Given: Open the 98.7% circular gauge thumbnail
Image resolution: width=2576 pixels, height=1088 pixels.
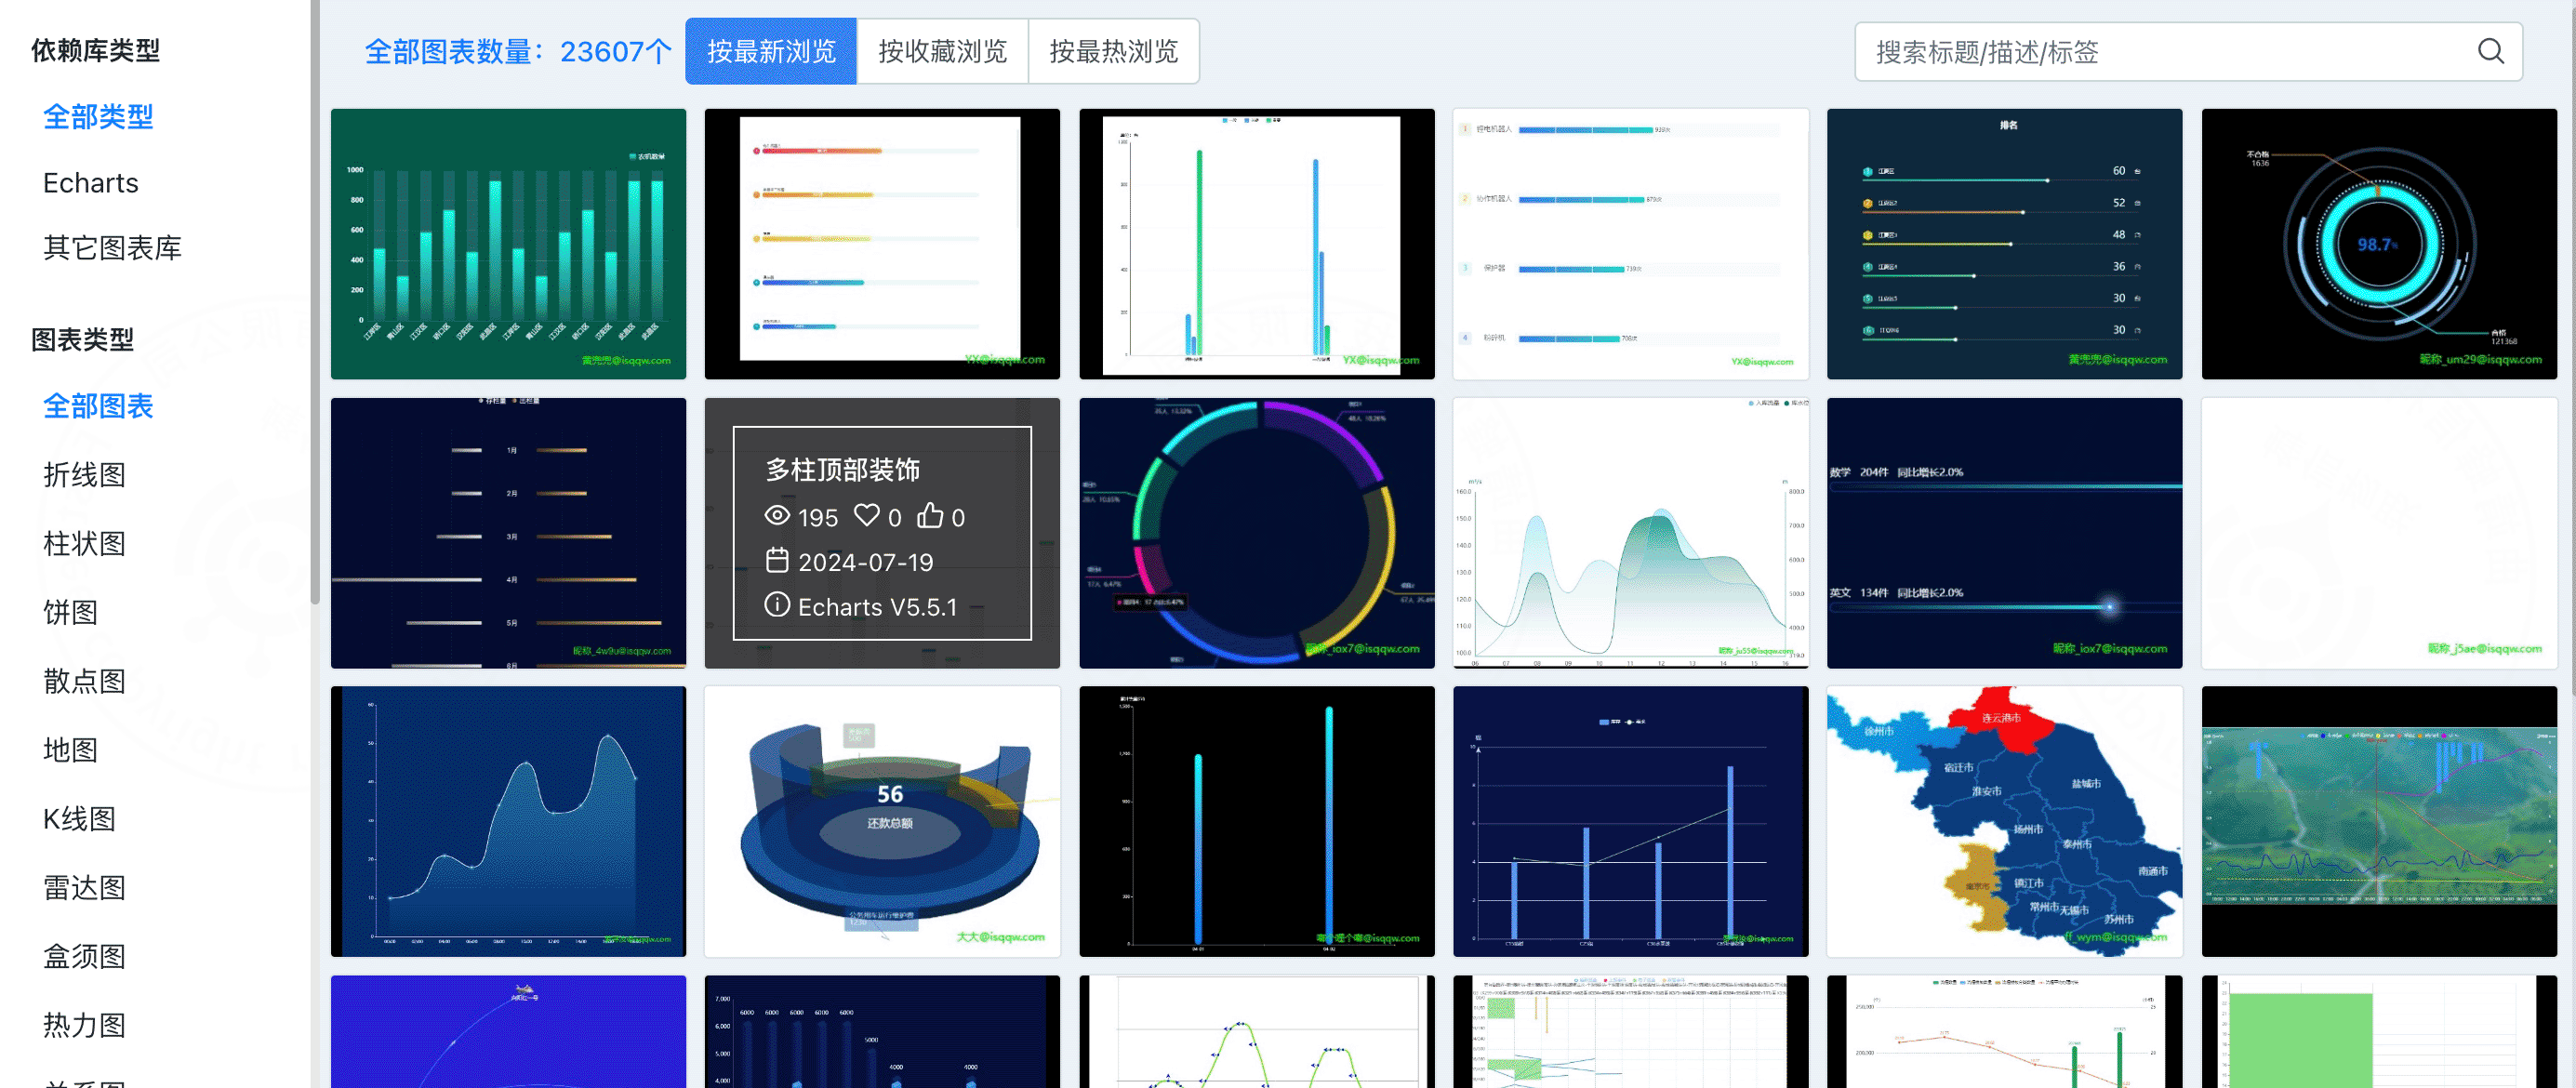Looking at the screenshot, I should [2379, 244].
